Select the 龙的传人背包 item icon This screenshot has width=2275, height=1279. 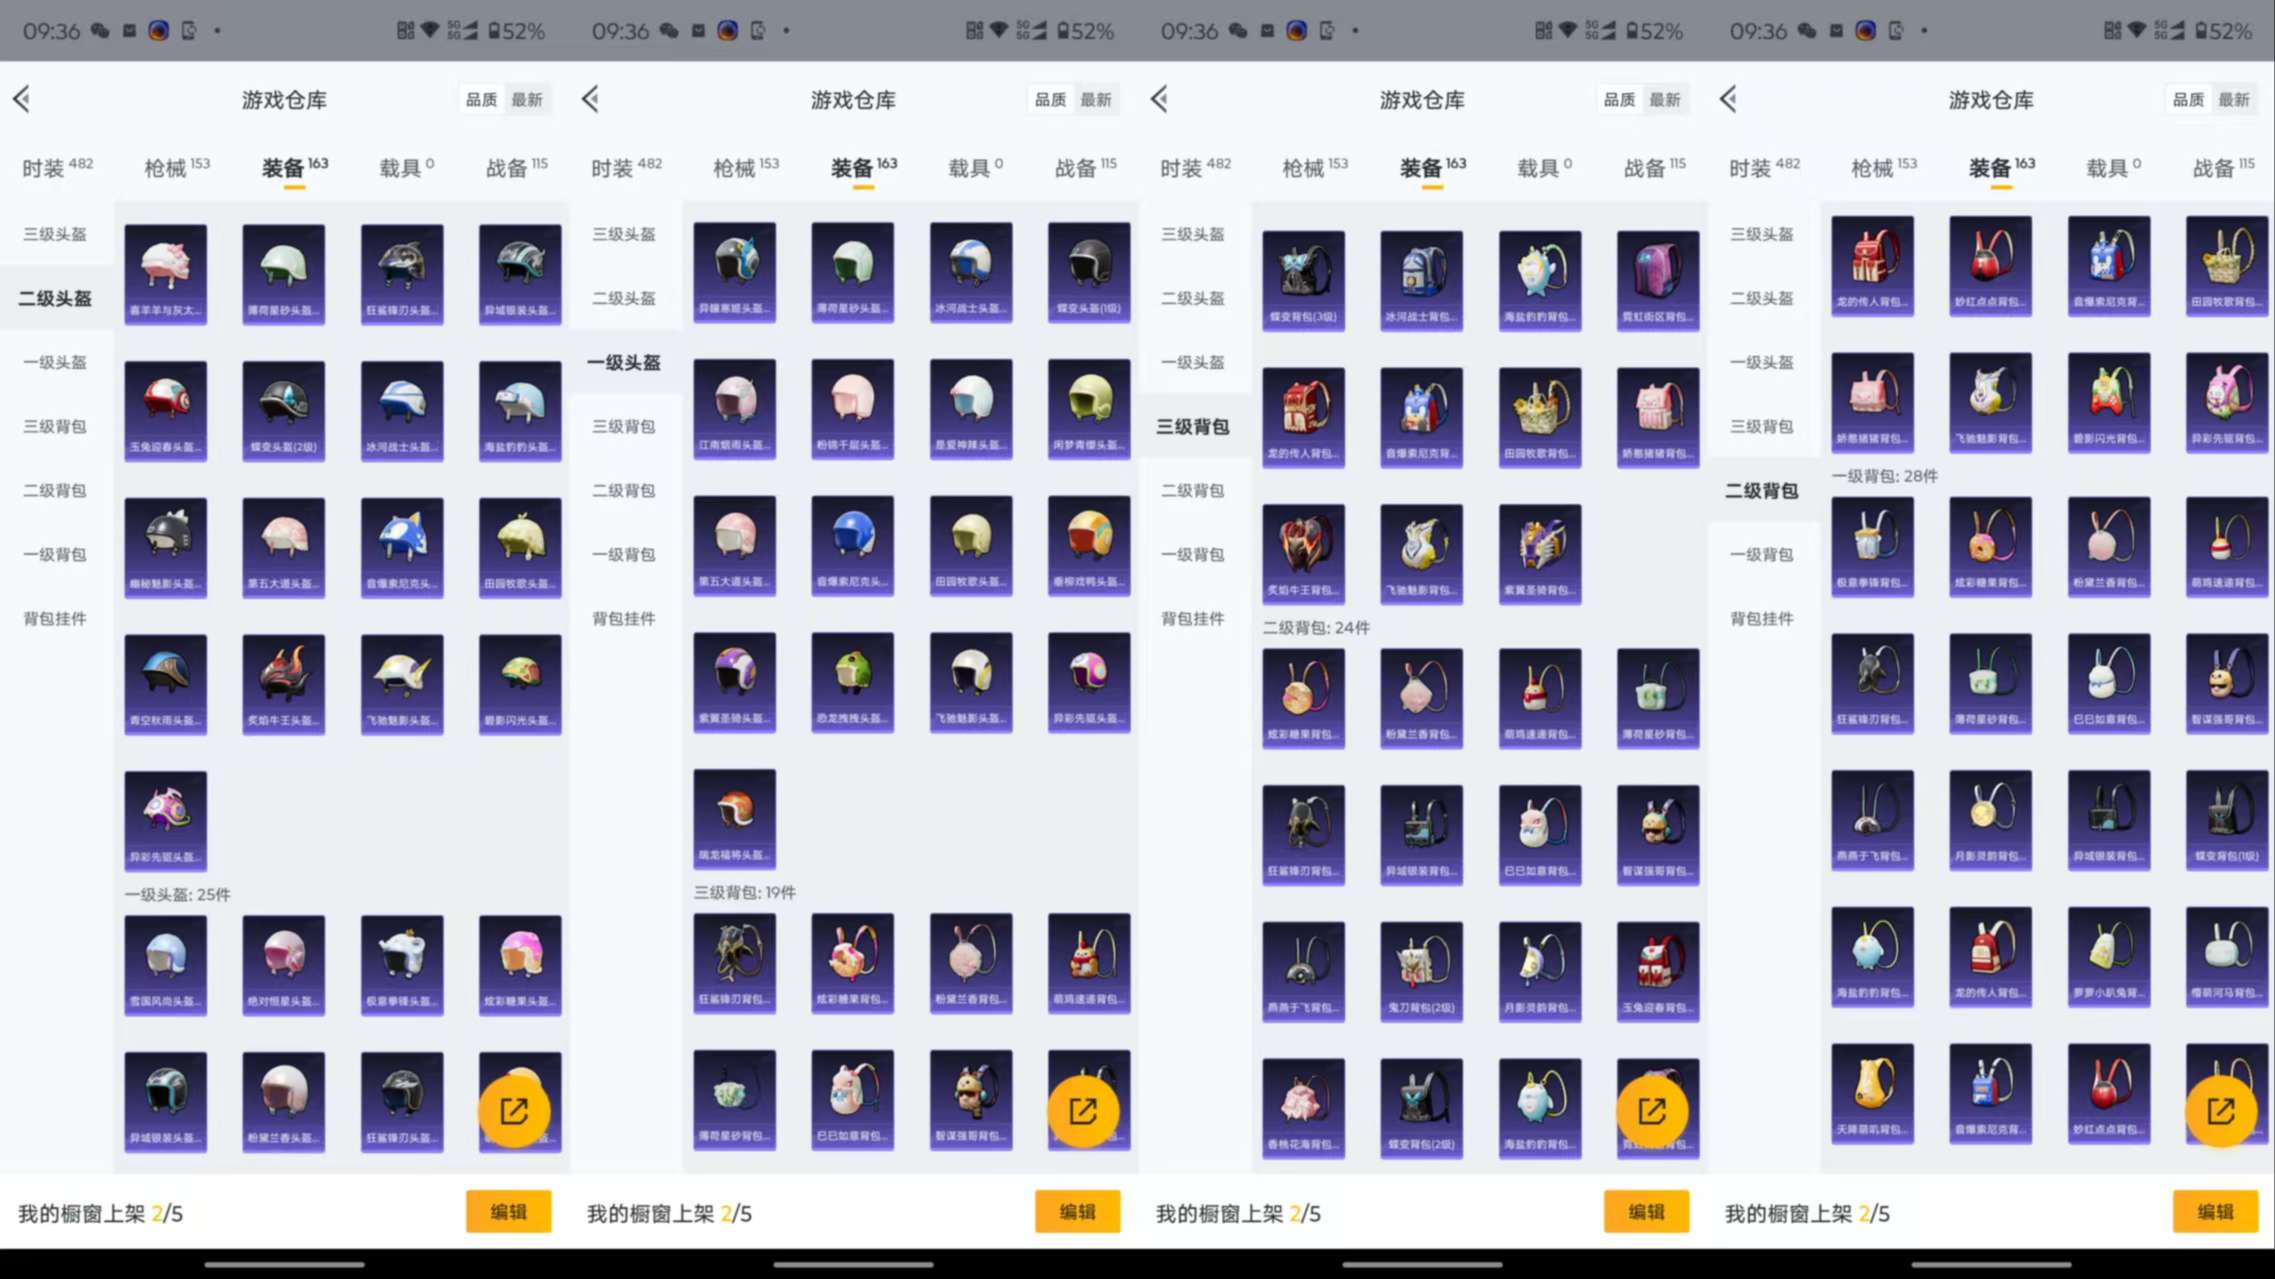pos(1304,417)
